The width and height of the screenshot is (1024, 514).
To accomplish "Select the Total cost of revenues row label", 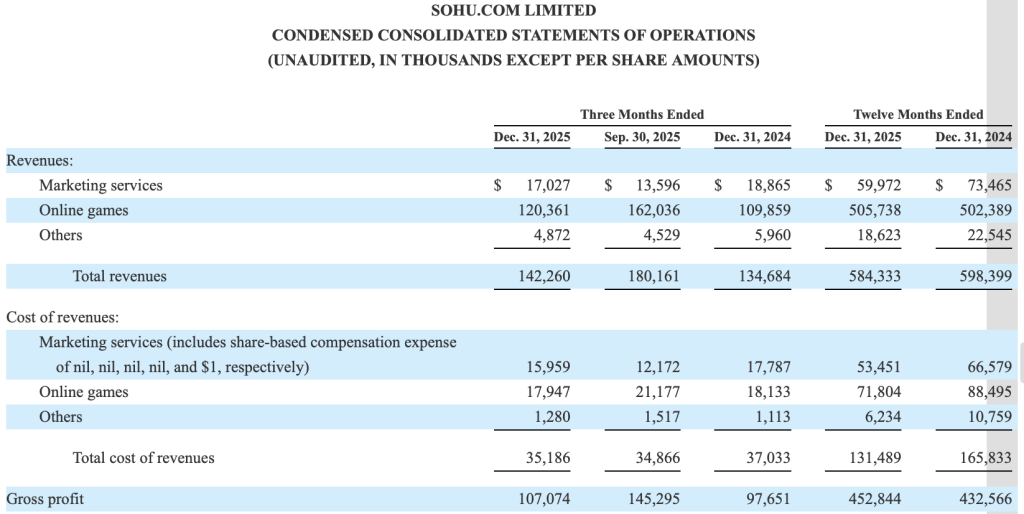I will [x=144, y=458].
